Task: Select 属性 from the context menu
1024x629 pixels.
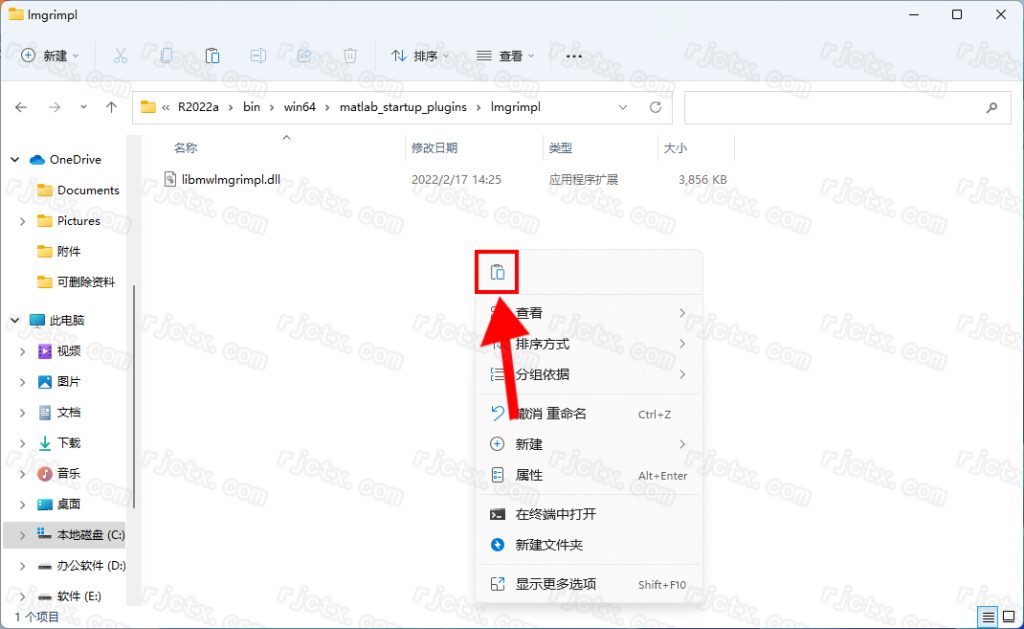Action: tap(529, 475)
